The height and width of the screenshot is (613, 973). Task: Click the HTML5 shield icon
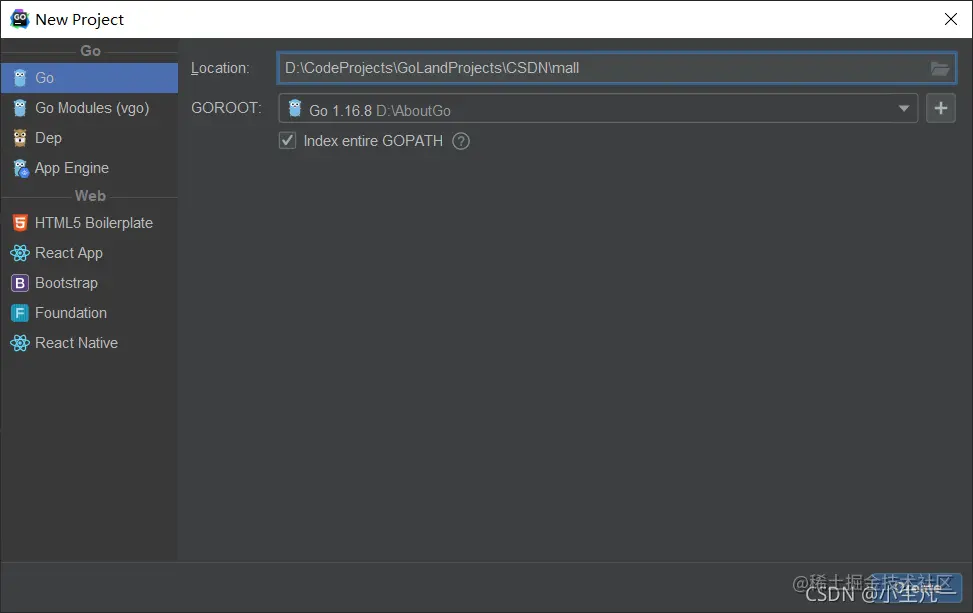coord(20,223)
